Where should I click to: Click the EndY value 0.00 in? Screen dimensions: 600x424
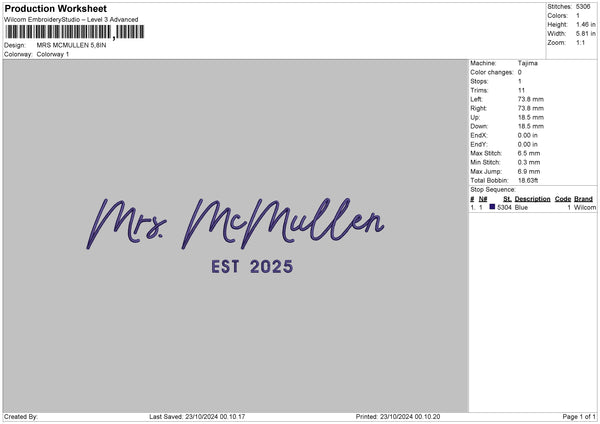[x=528, y=144]
